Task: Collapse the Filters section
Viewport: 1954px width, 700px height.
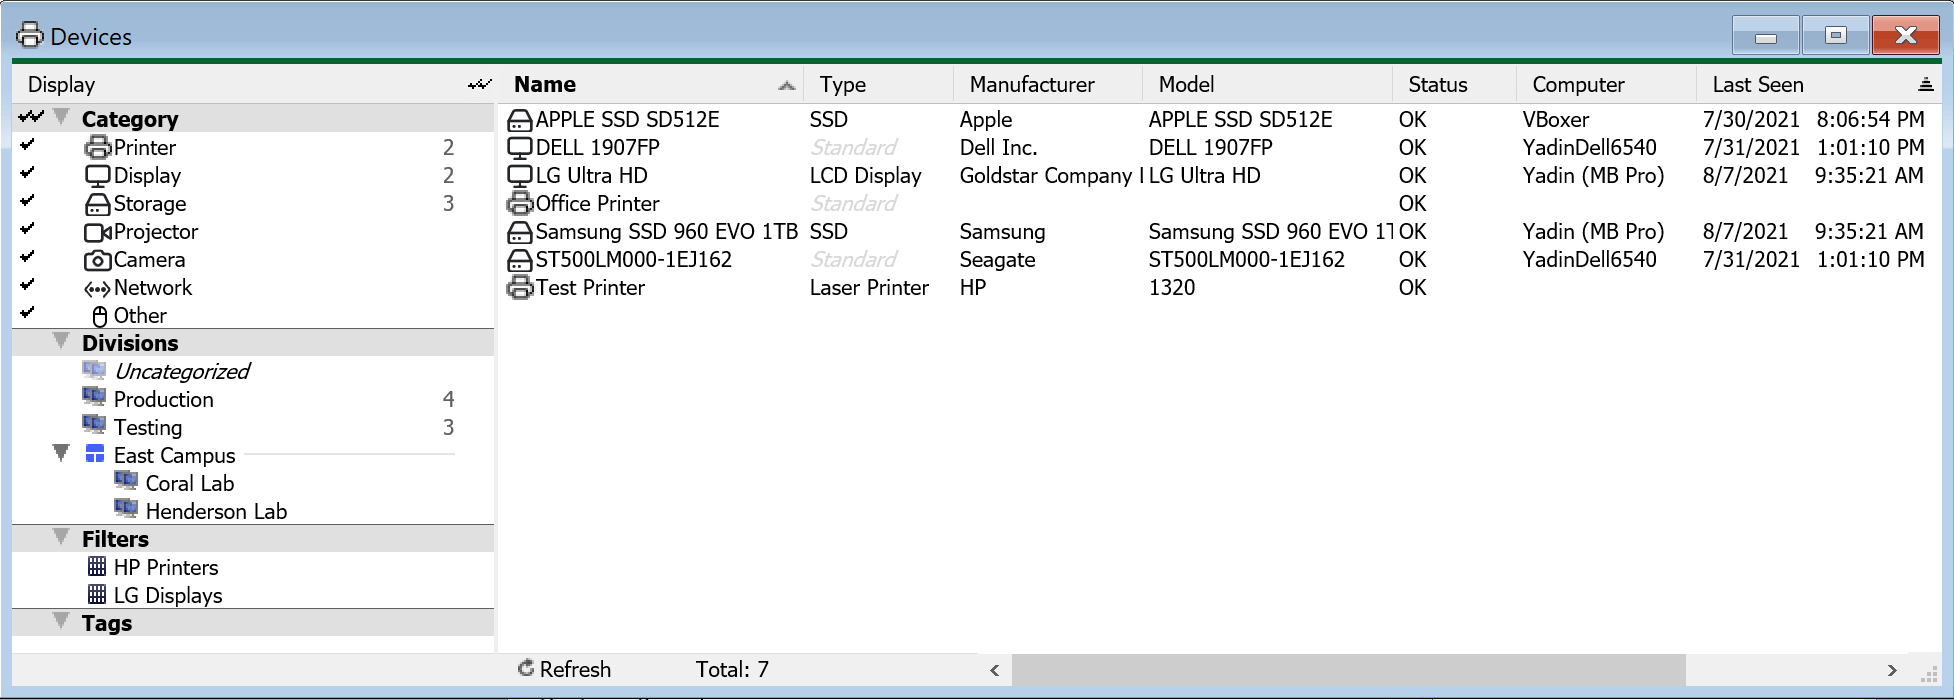Action: [x=61, y=538]
